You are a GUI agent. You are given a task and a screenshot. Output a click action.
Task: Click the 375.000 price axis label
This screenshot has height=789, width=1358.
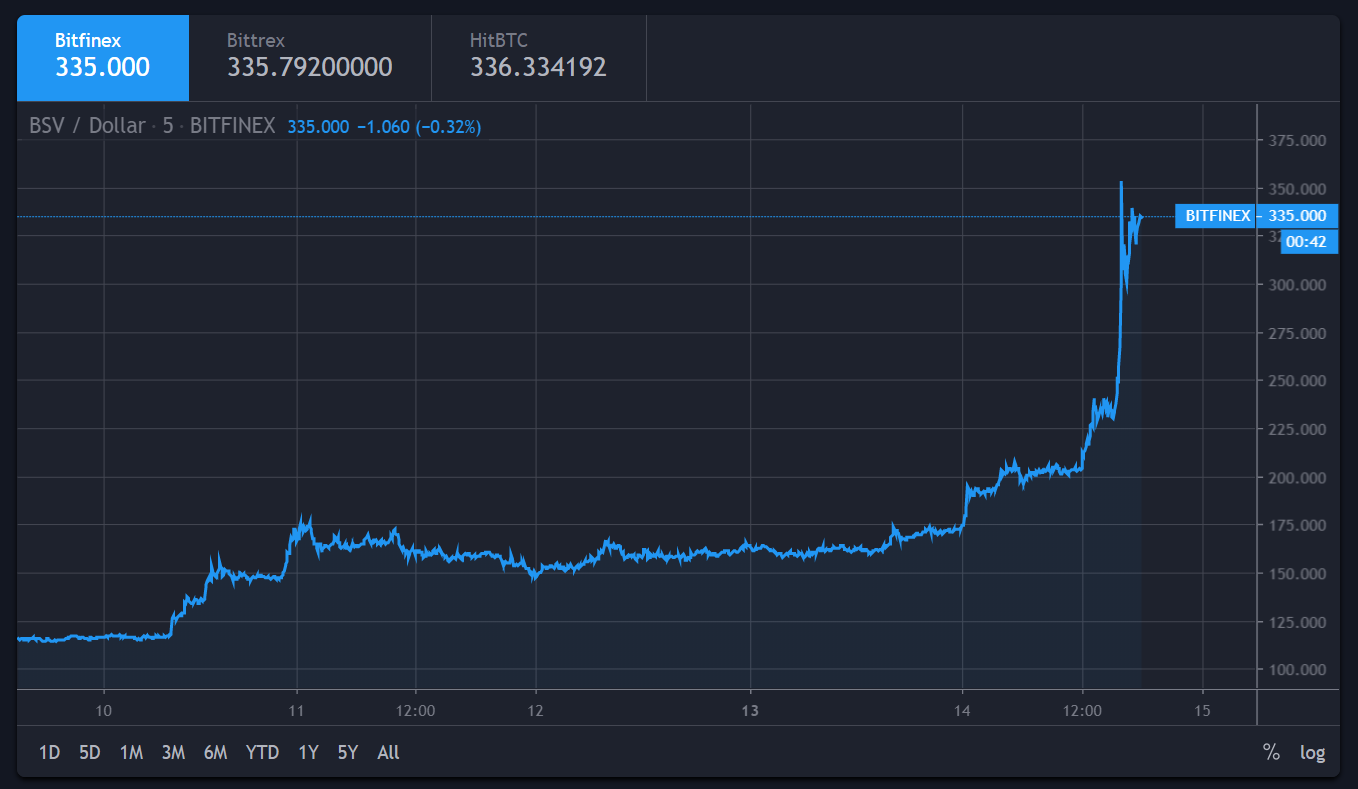coord(1297,141)
